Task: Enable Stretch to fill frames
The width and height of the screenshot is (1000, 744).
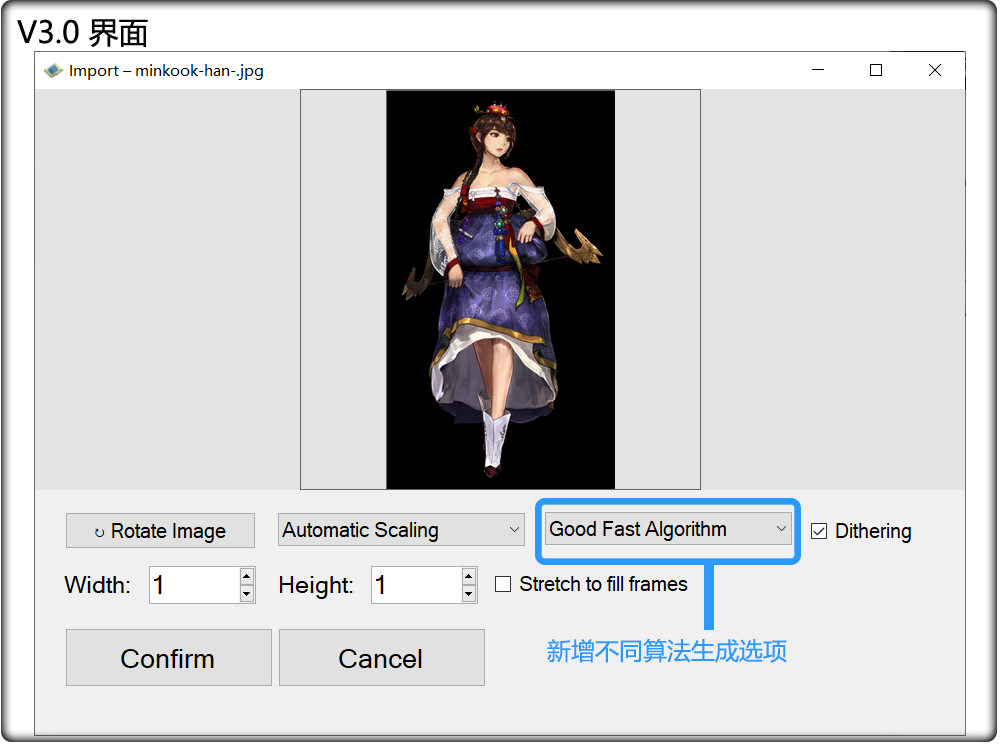Action: pyautogui.click(x=503, y=585)
